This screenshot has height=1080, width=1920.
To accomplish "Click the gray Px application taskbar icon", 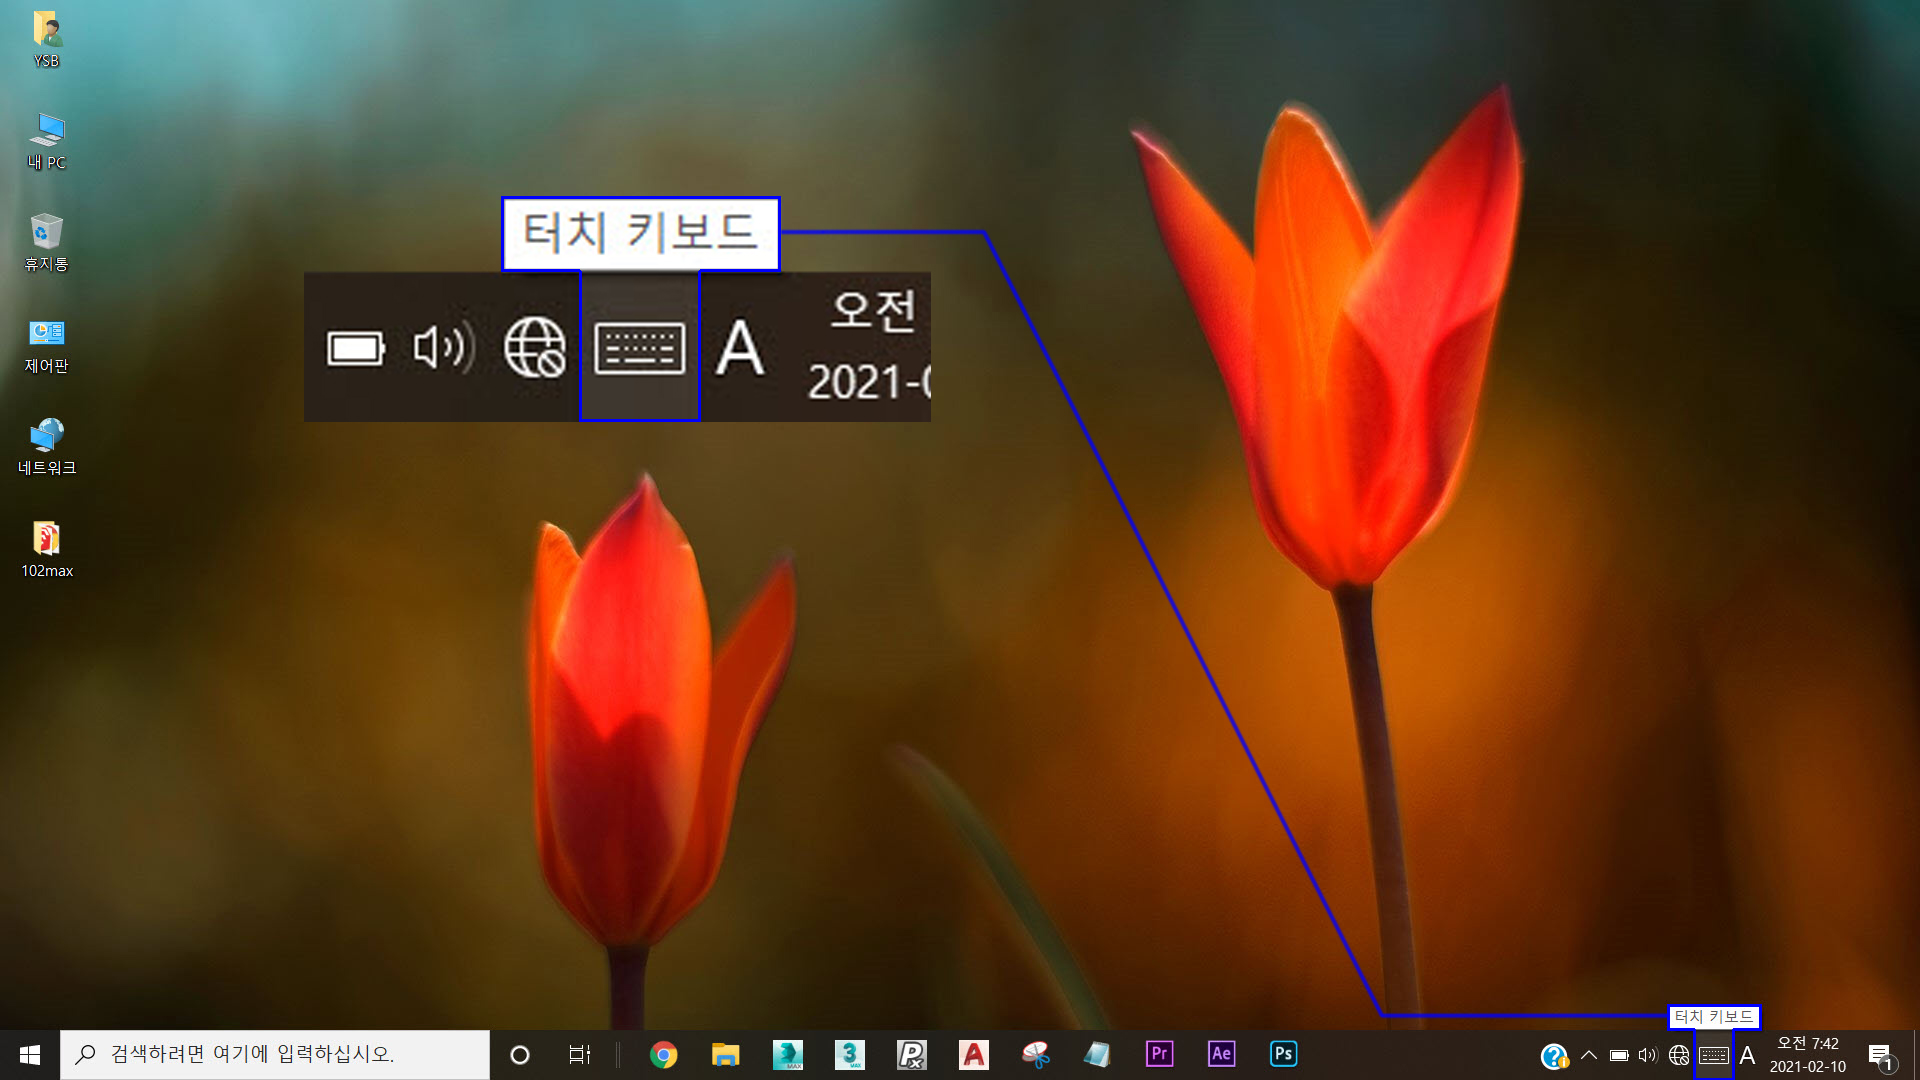I will [911, 1055].
